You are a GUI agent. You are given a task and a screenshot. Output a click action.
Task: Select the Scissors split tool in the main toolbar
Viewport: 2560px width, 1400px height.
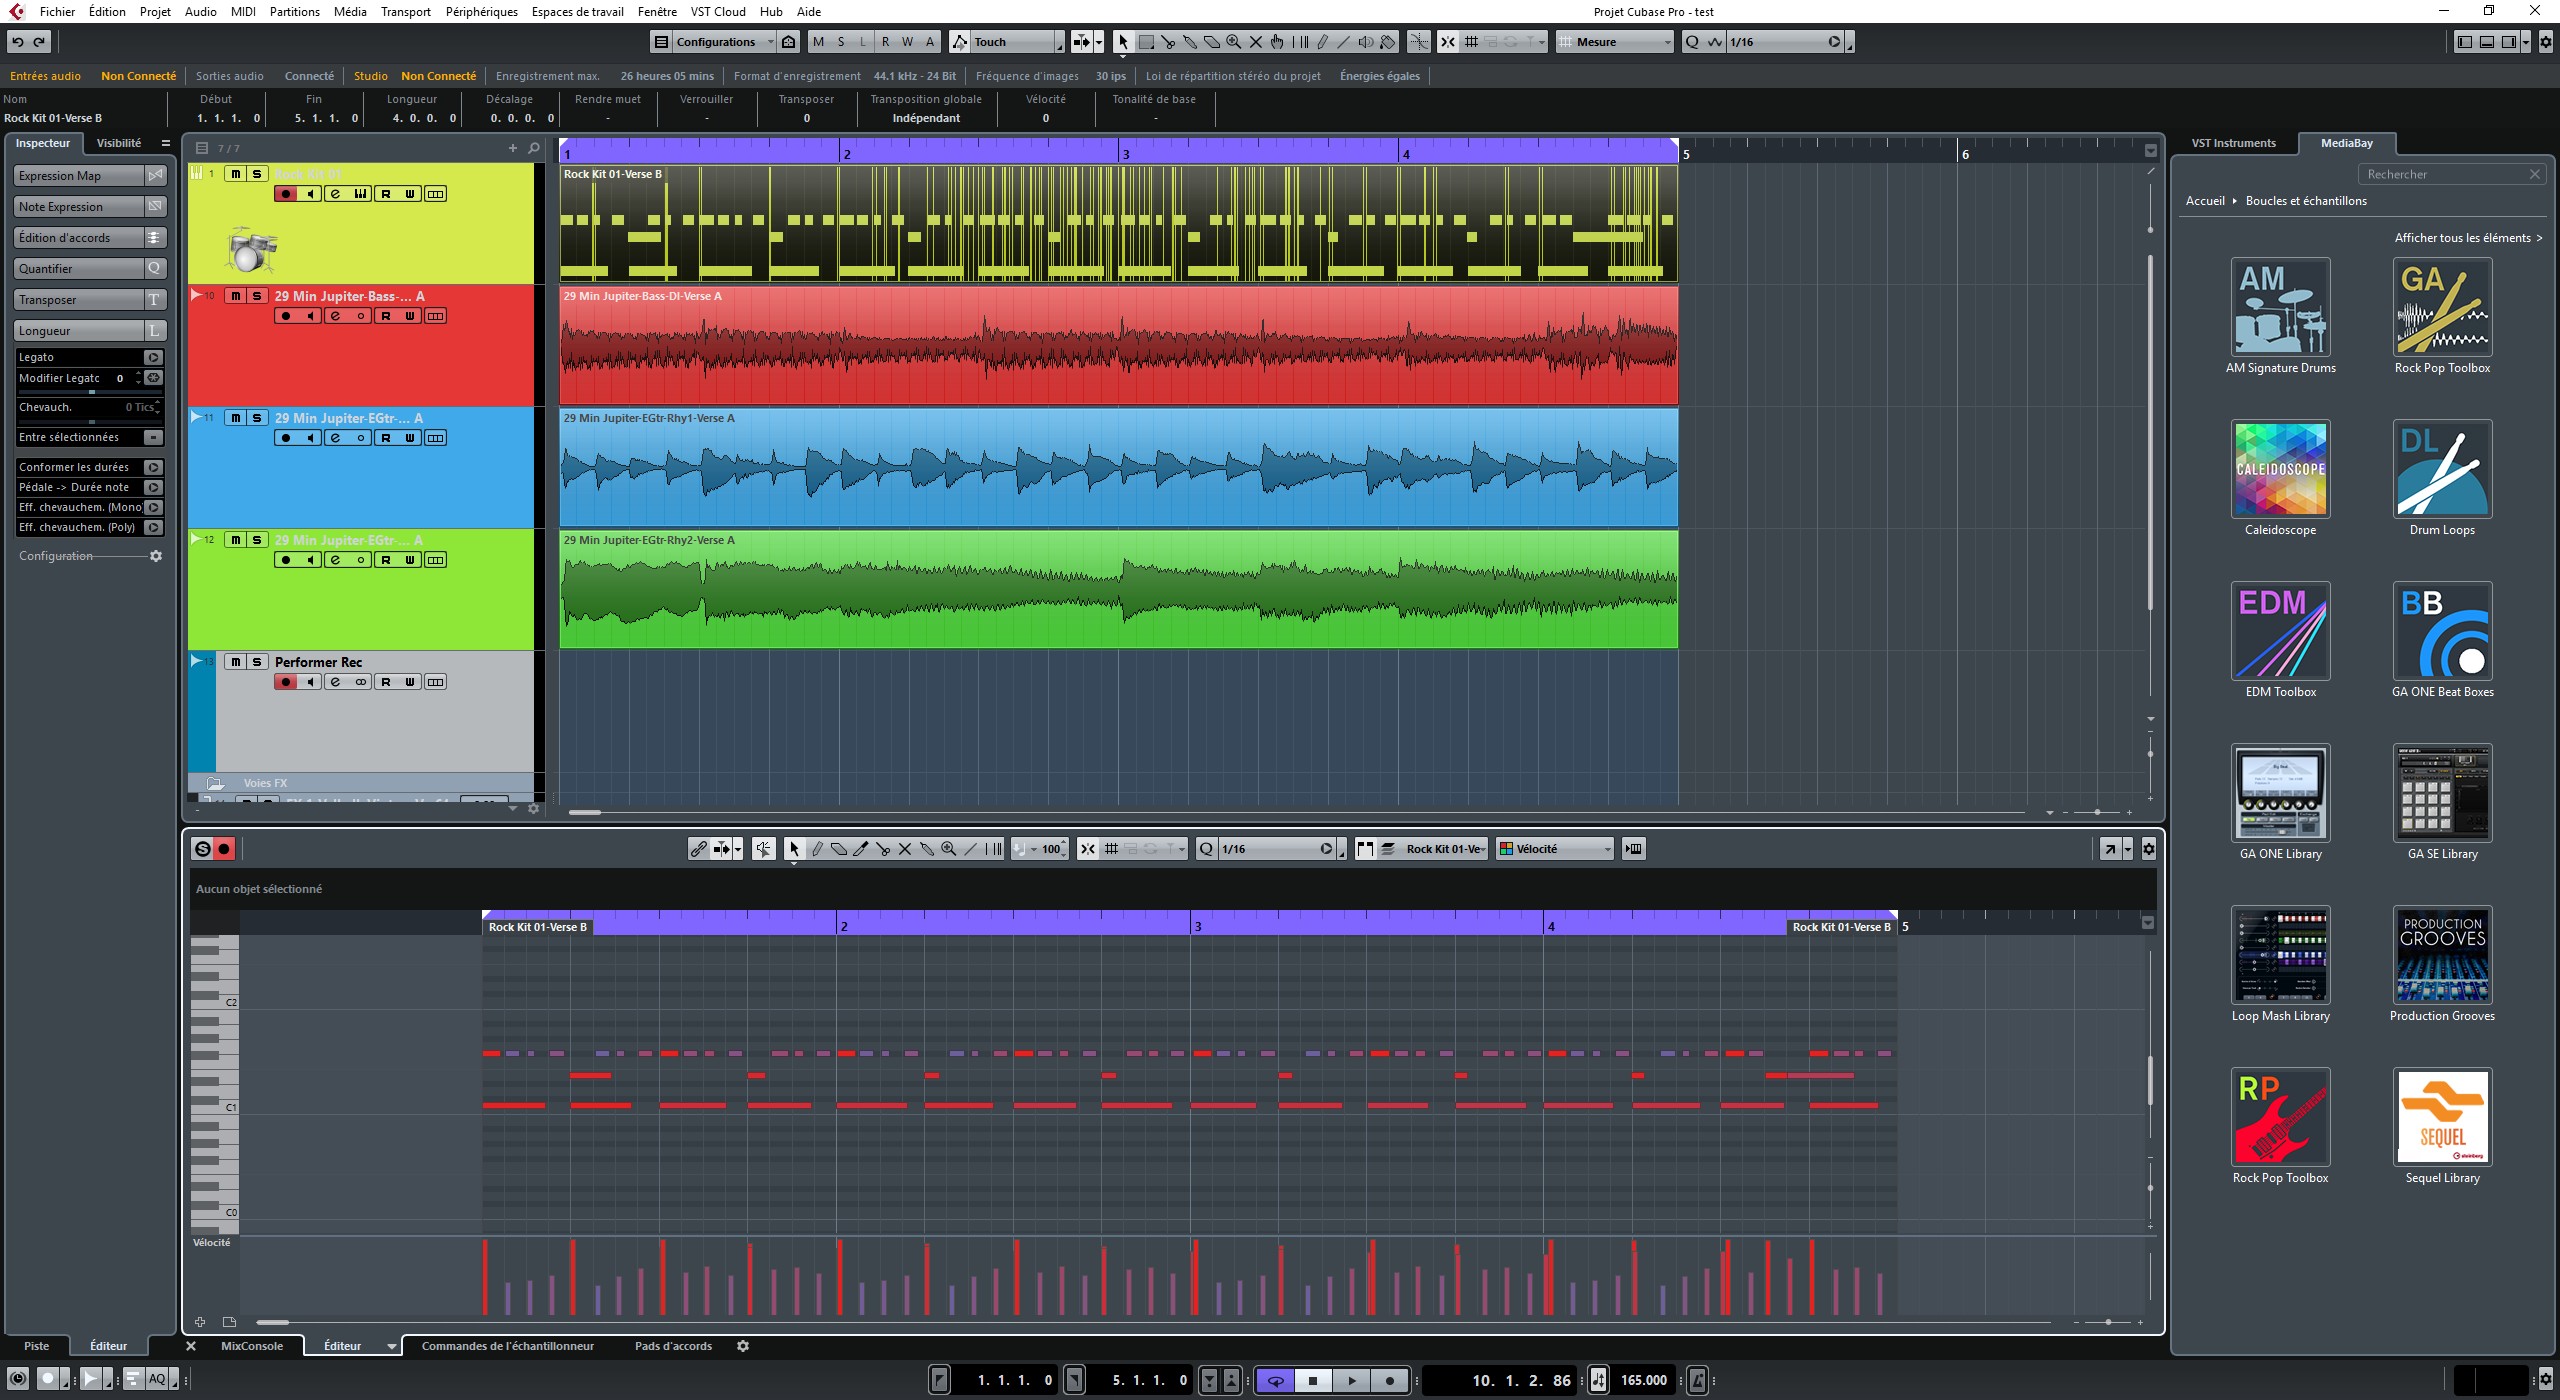[1168, 42]
